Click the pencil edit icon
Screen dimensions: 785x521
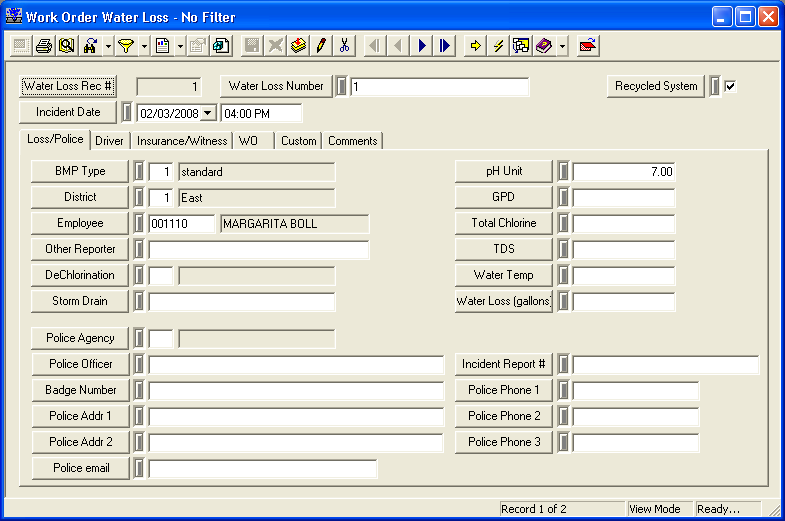(321, 46)
